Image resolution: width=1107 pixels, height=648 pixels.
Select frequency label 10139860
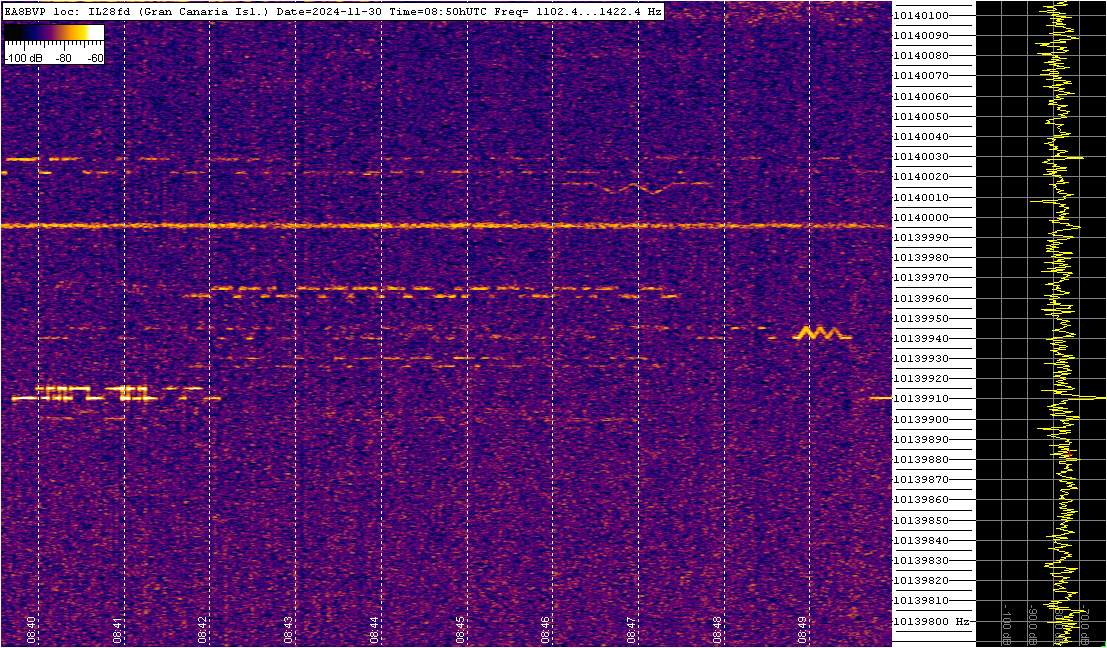(x=921, y=500)
